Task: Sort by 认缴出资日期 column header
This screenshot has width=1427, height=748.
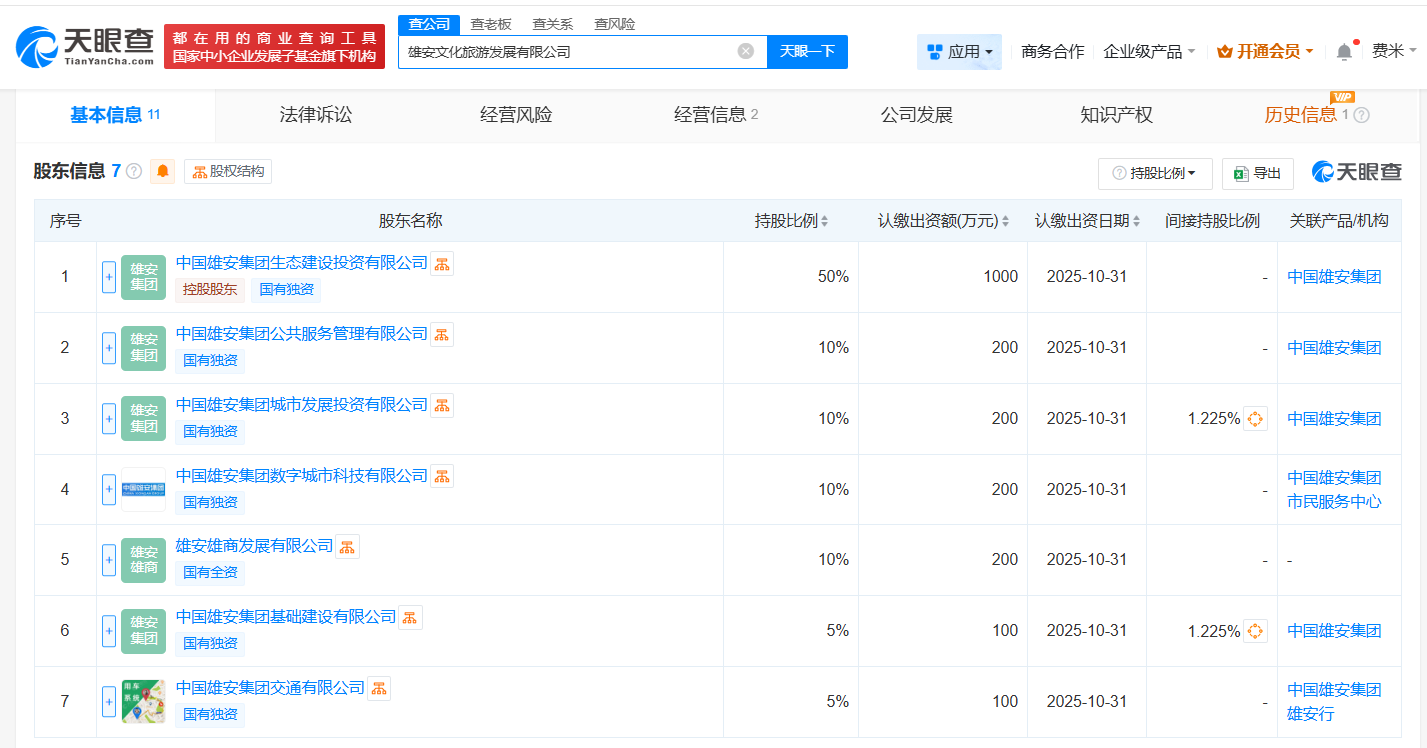Action: 1087,221
